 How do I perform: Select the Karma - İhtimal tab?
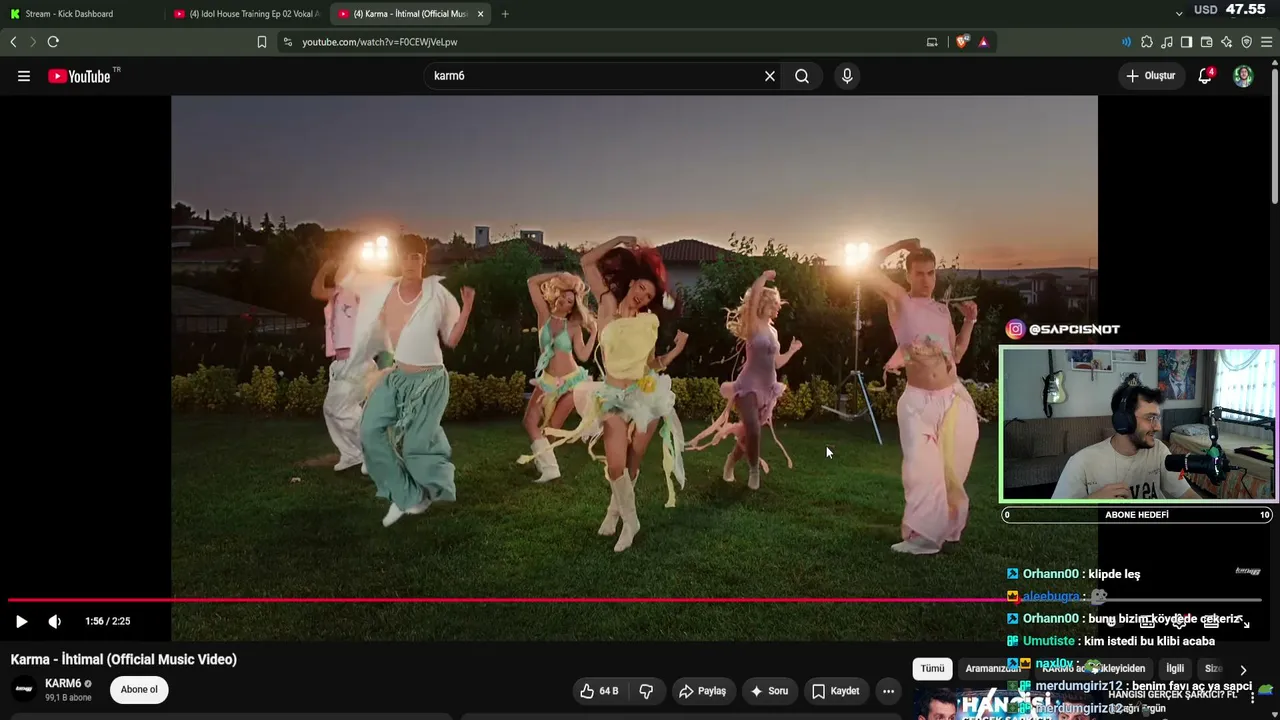[410, 14]
